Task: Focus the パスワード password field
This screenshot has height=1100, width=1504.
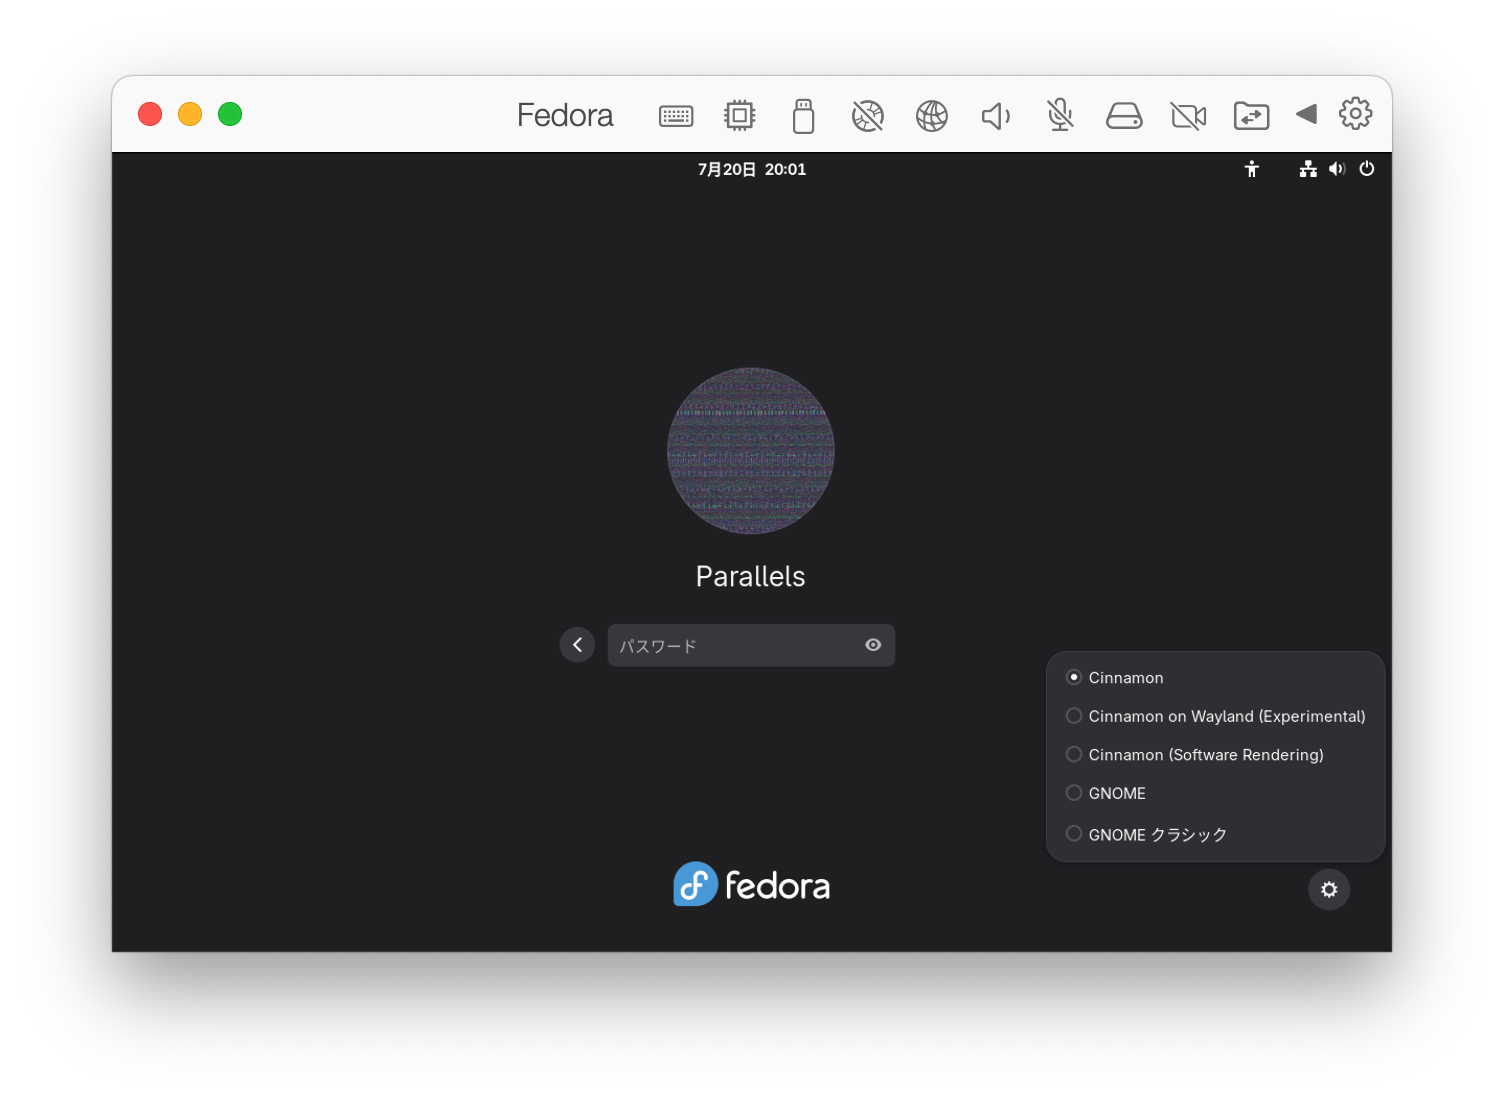Action: pos(751,645)
